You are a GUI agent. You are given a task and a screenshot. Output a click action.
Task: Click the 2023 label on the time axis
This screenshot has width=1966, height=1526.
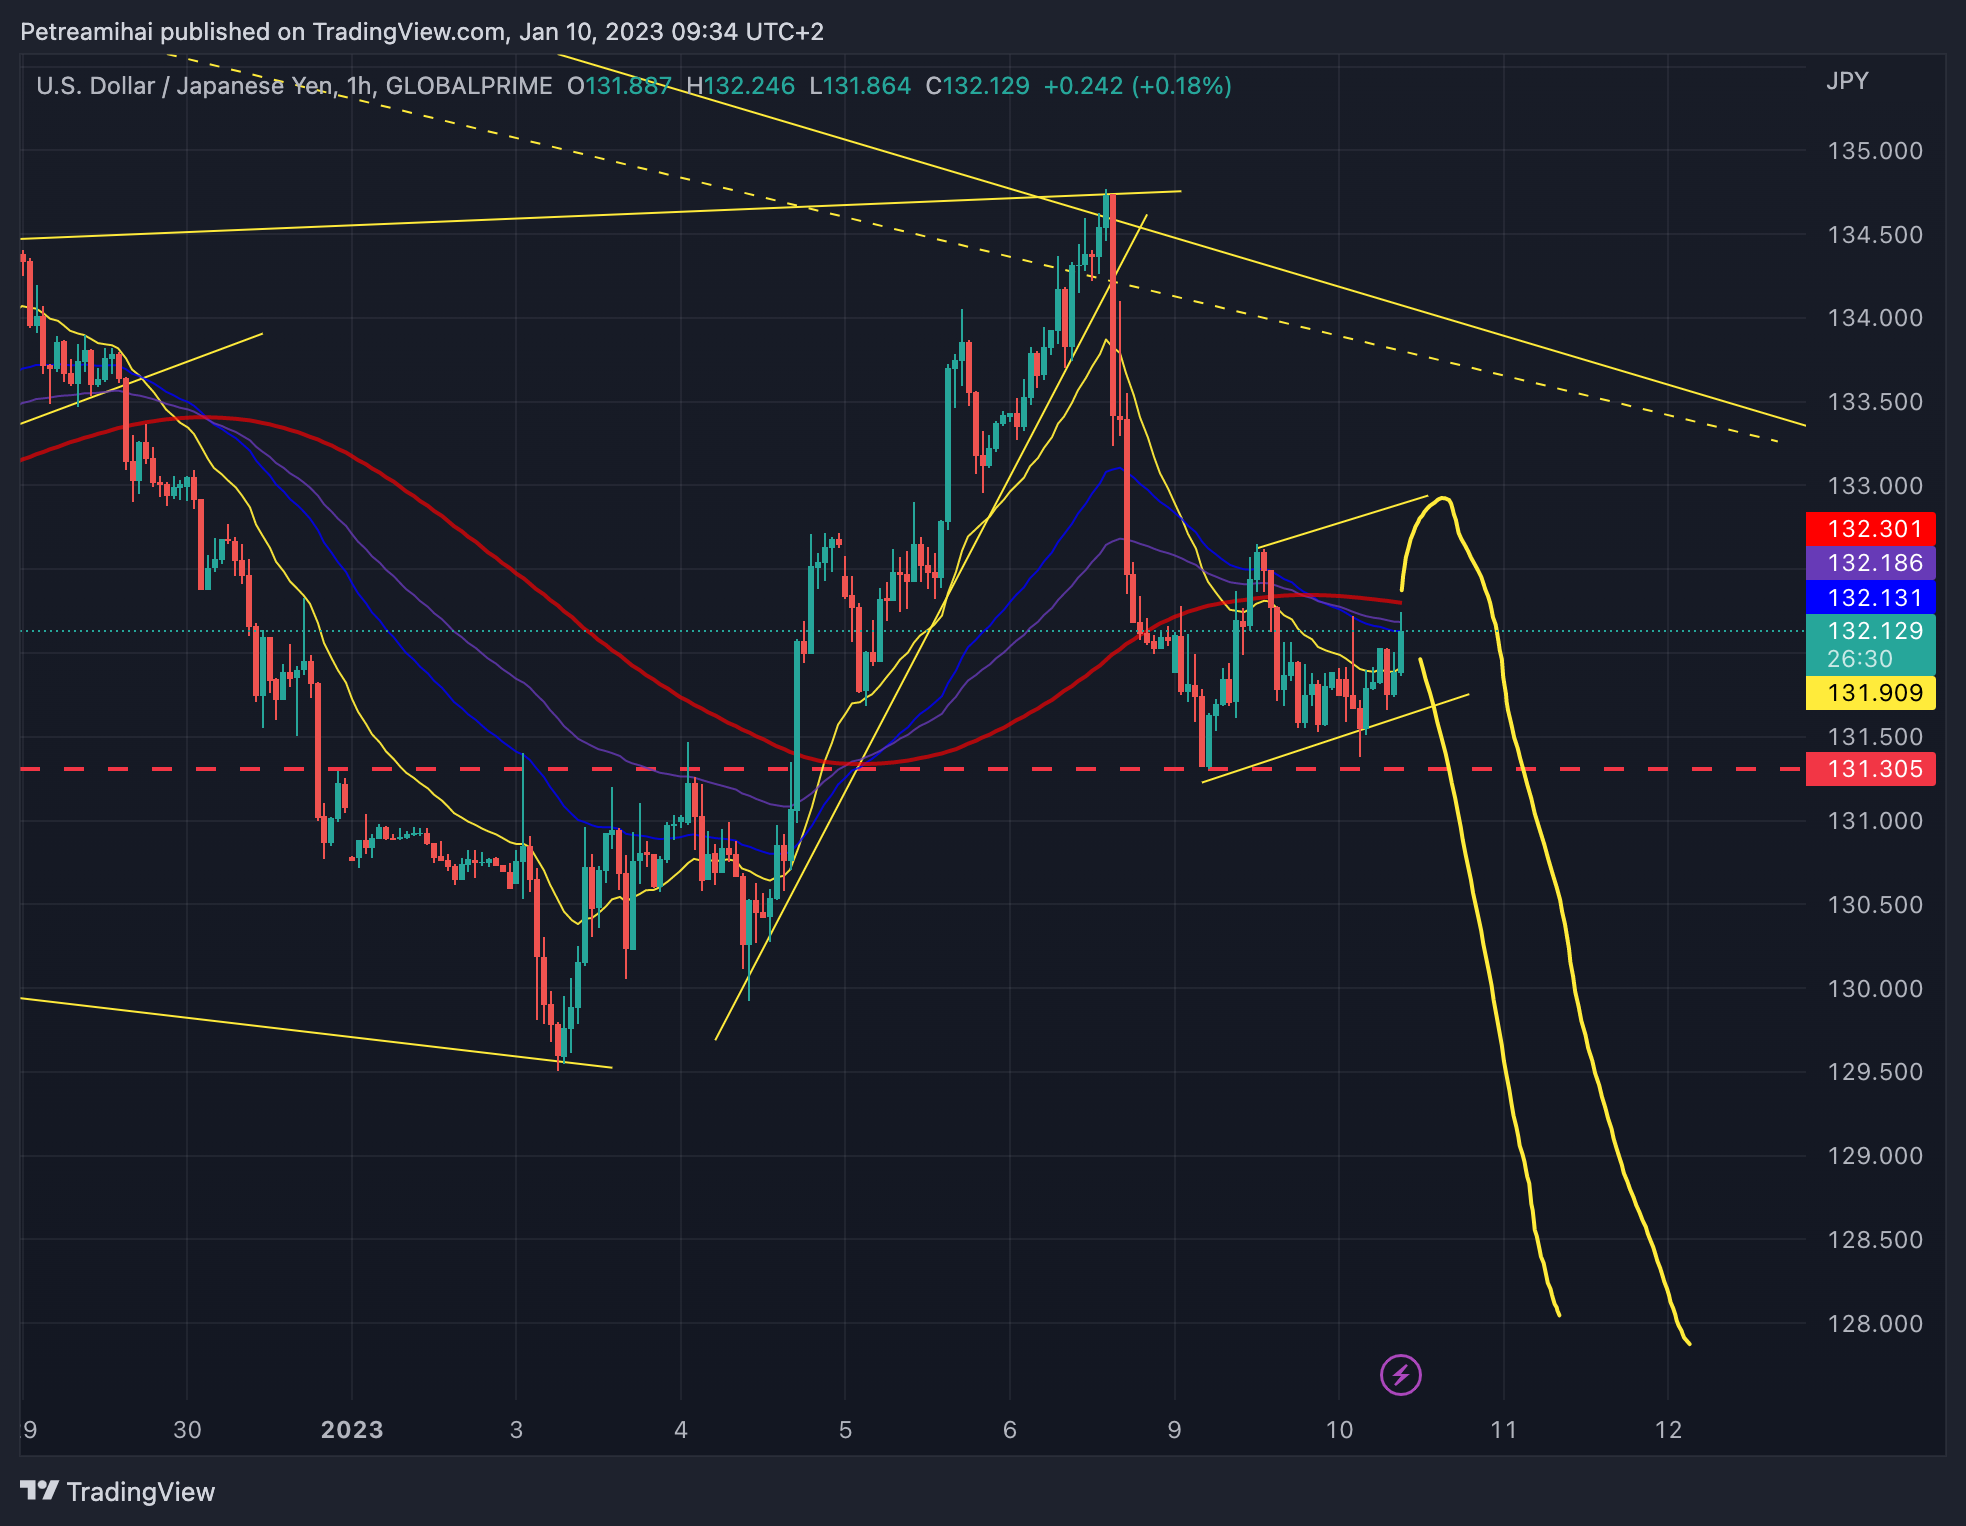352,1430
